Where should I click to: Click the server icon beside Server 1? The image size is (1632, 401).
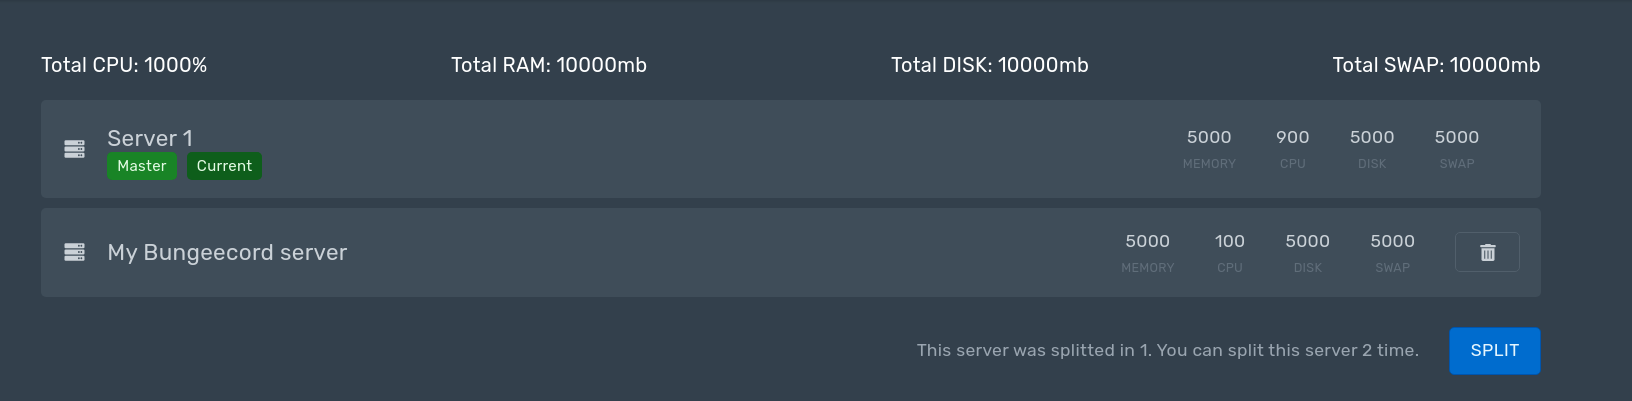click(74, 149)
